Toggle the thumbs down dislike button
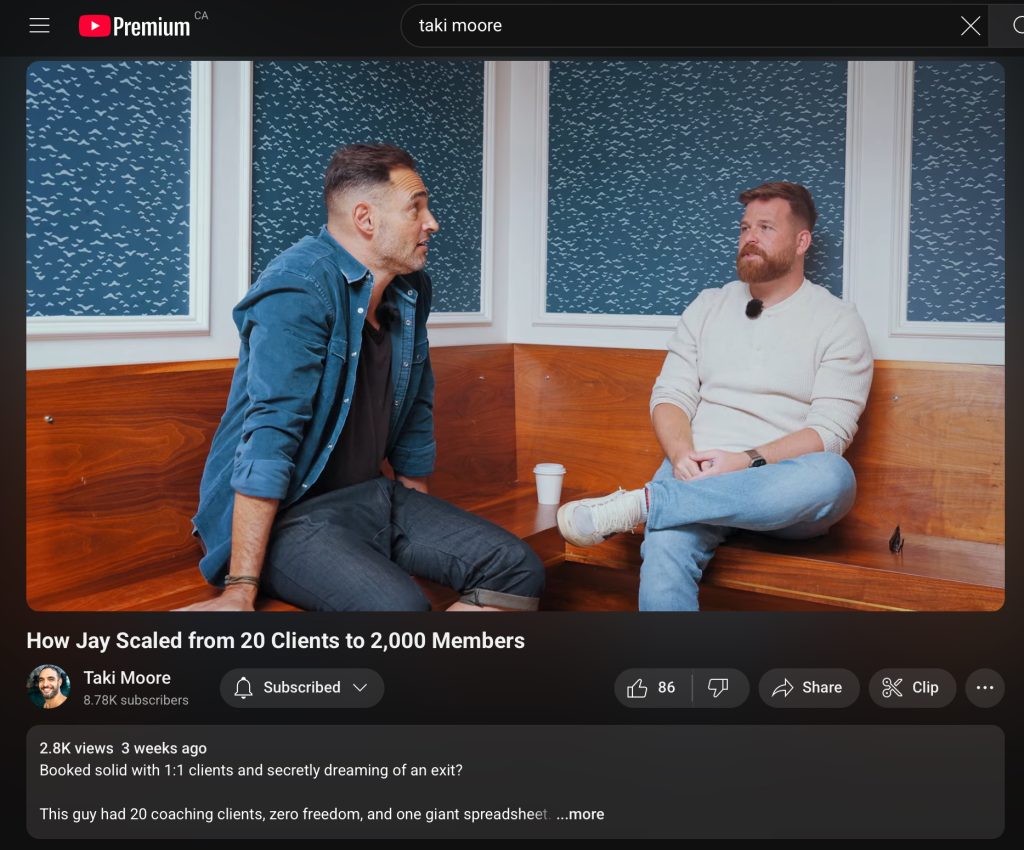This screenshot has height=850, width=1024. [x=718, y=688]
